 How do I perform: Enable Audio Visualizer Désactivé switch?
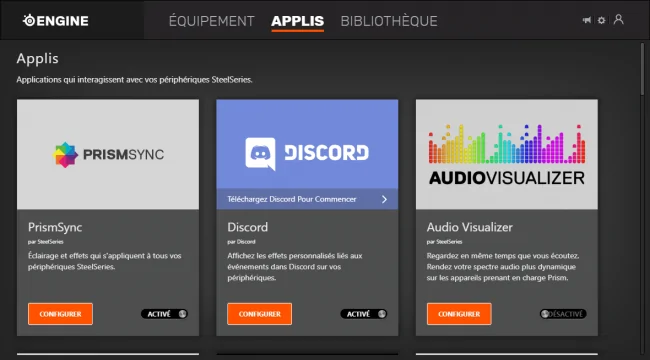pyautogui.click(x=563, y=314)
